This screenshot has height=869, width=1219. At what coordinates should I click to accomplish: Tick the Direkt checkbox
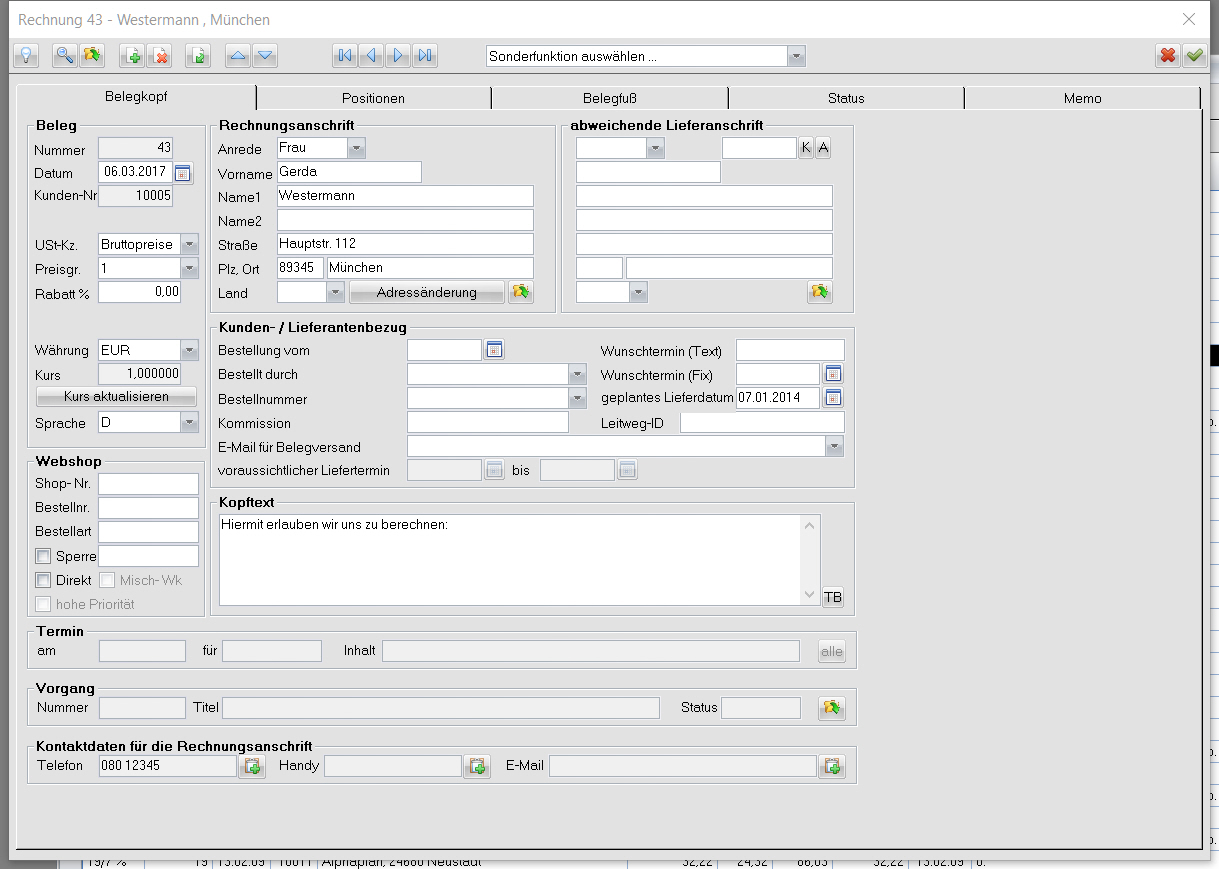pos(43,580)
